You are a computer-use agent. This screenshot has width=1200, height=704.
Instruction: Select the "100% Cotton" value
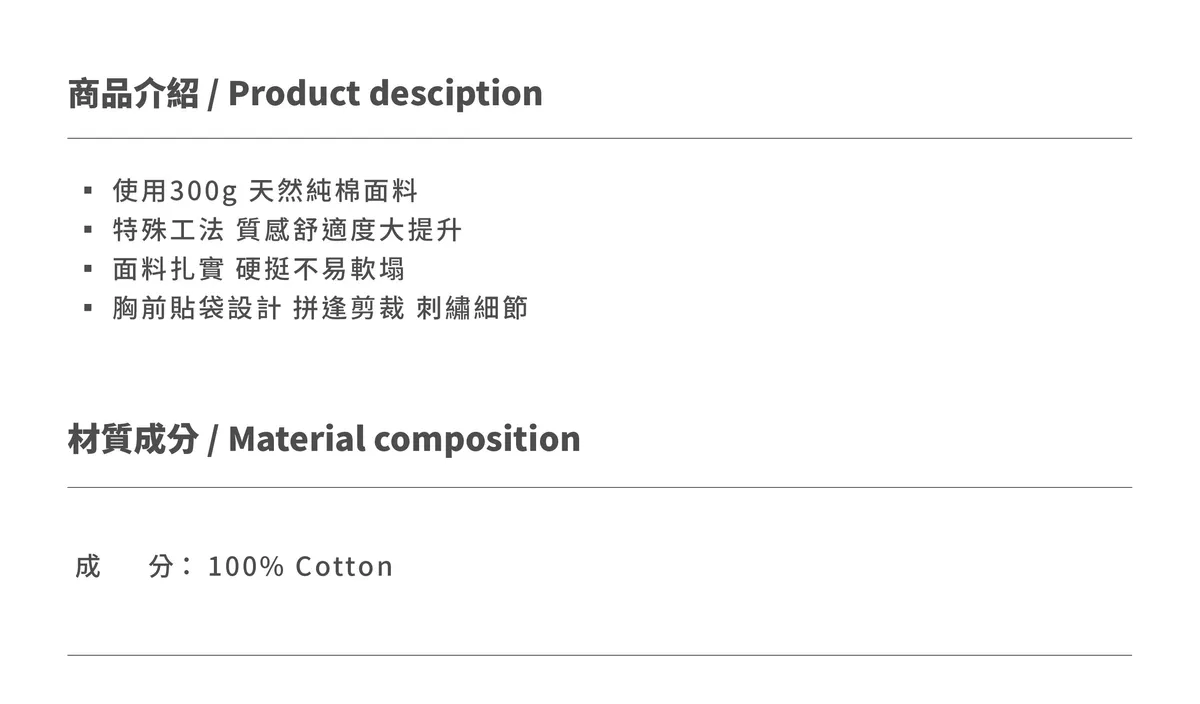pos(300,567)
